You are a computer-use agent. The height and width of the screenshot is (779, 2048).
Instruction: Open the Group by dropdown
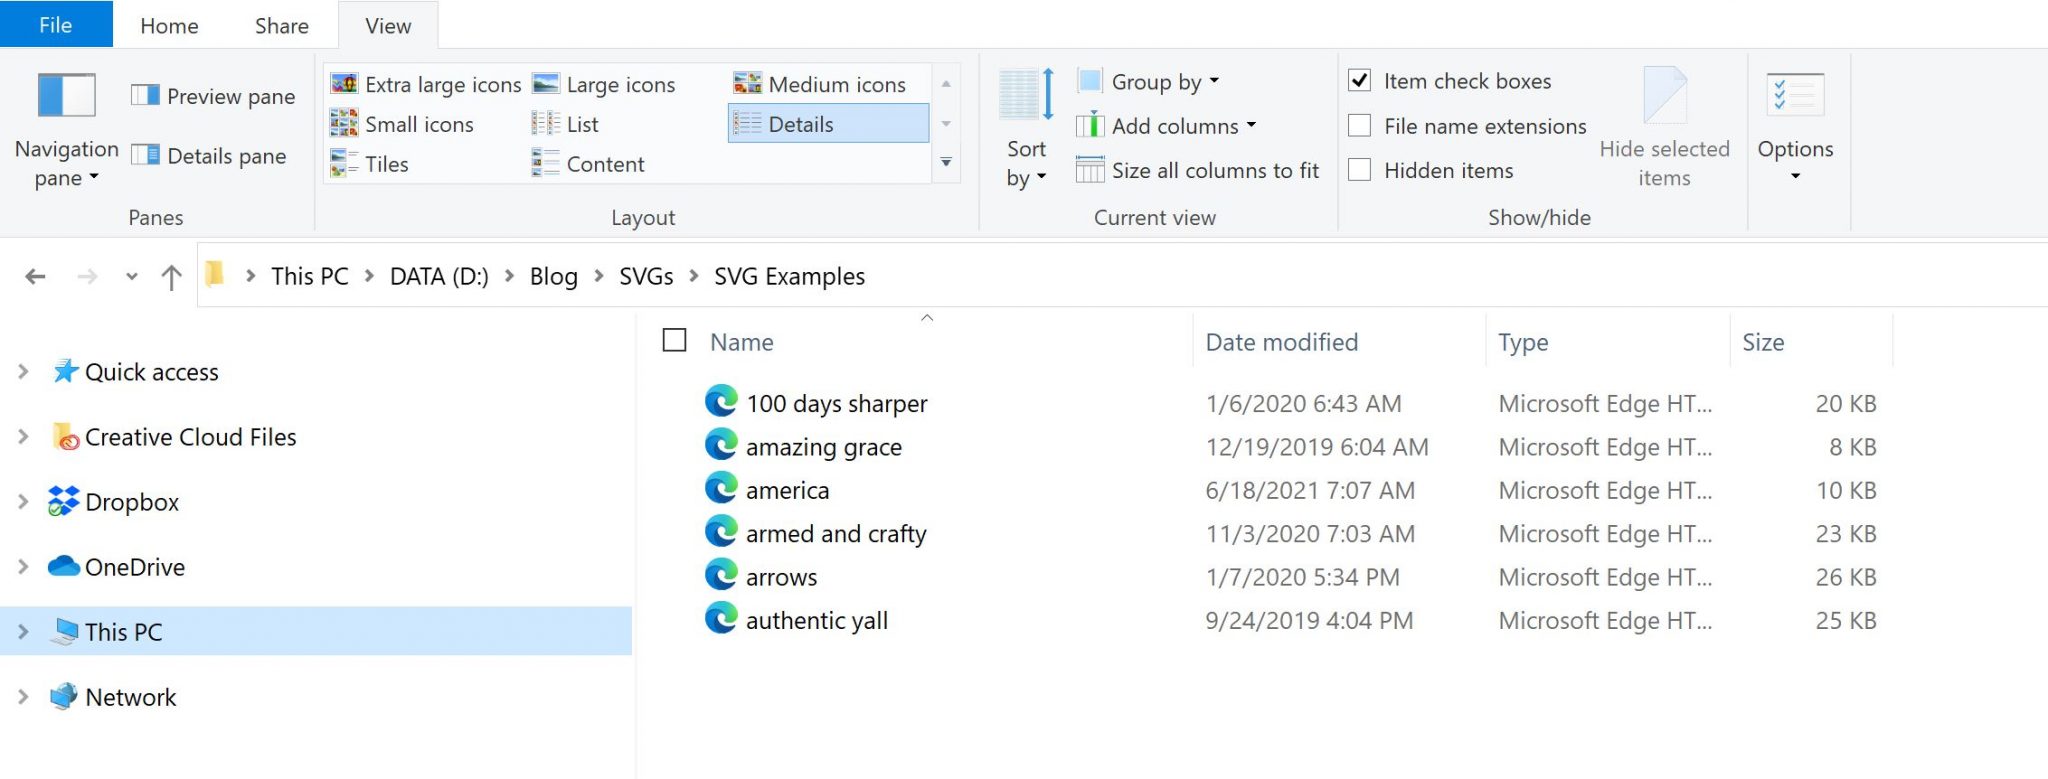(1149, 81)
